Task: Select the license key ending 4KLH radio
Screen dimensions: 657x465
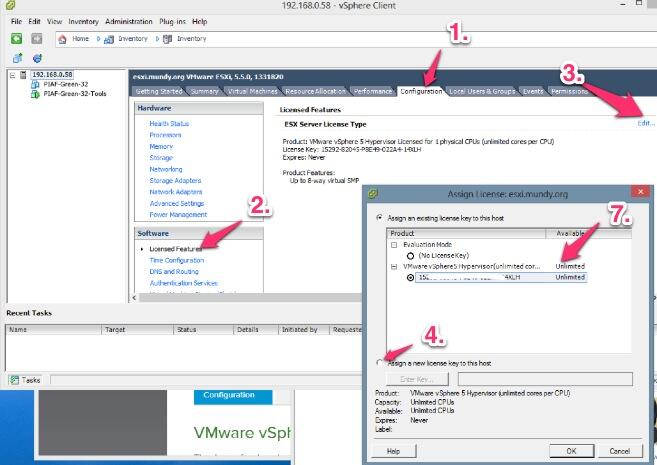Action: [411, 277]
